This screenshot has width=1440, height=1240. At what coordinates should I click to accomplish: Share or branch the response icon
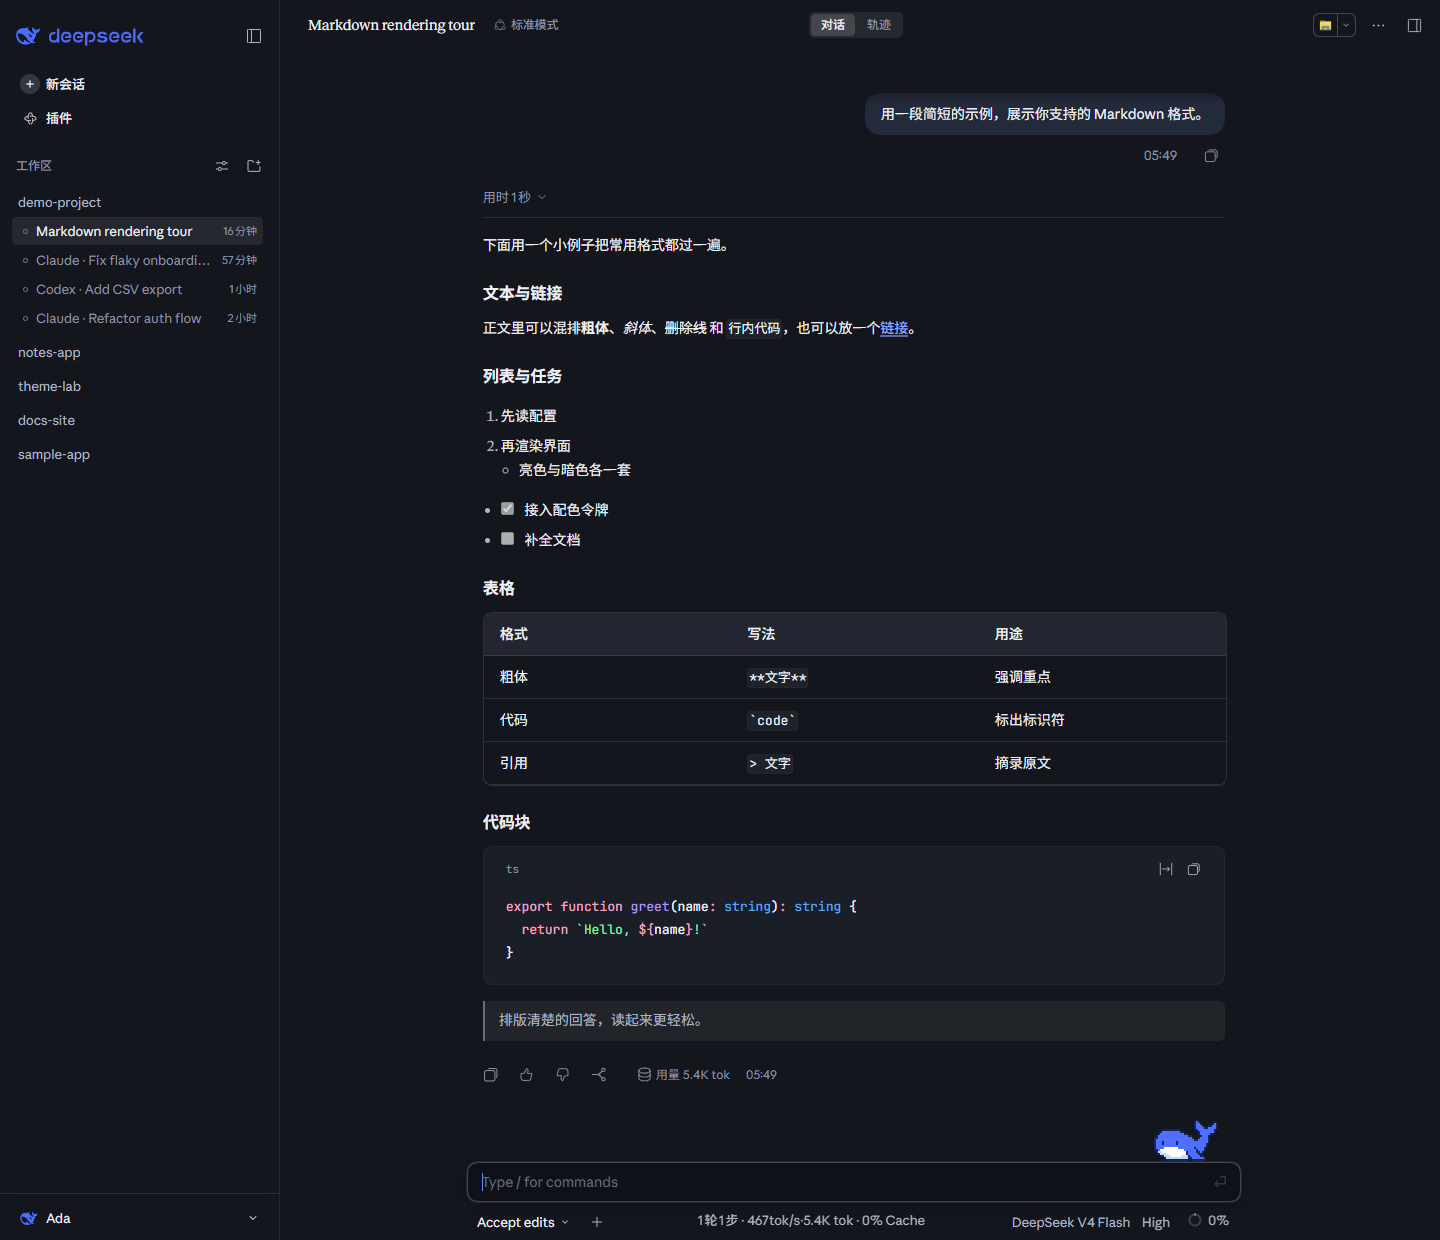point(599,1075)
